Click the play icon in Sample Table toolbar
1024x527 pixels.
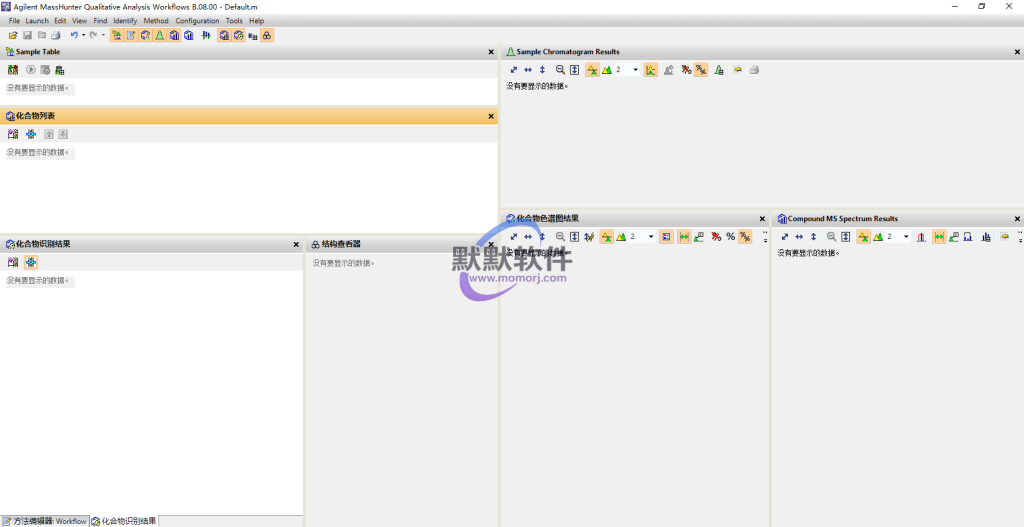click(x=31, y=70)
